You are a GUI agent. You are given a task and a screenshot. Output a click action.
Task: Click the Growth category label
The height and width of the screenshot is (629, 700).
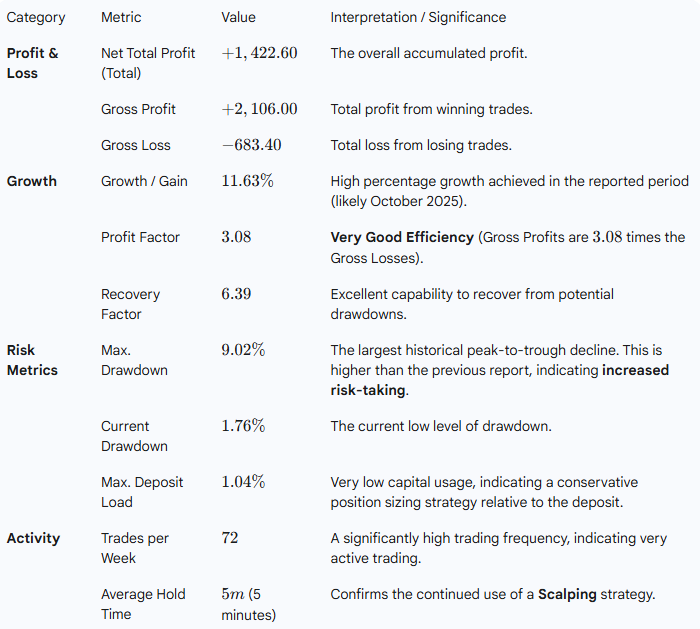pyautogui.click(x=32, y=181)
